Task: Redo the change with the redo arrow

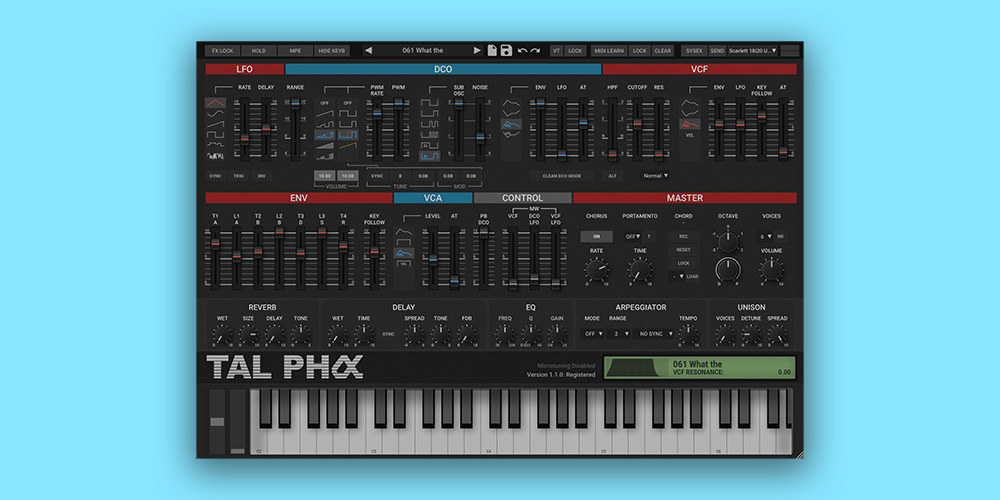Action: coord(535,50)
